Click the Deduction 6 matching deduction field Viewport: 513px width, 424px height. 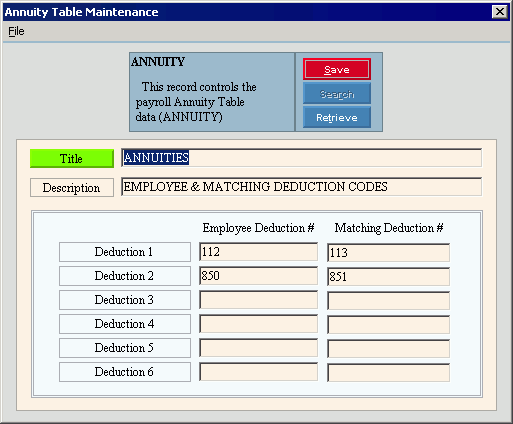[388, 373]
